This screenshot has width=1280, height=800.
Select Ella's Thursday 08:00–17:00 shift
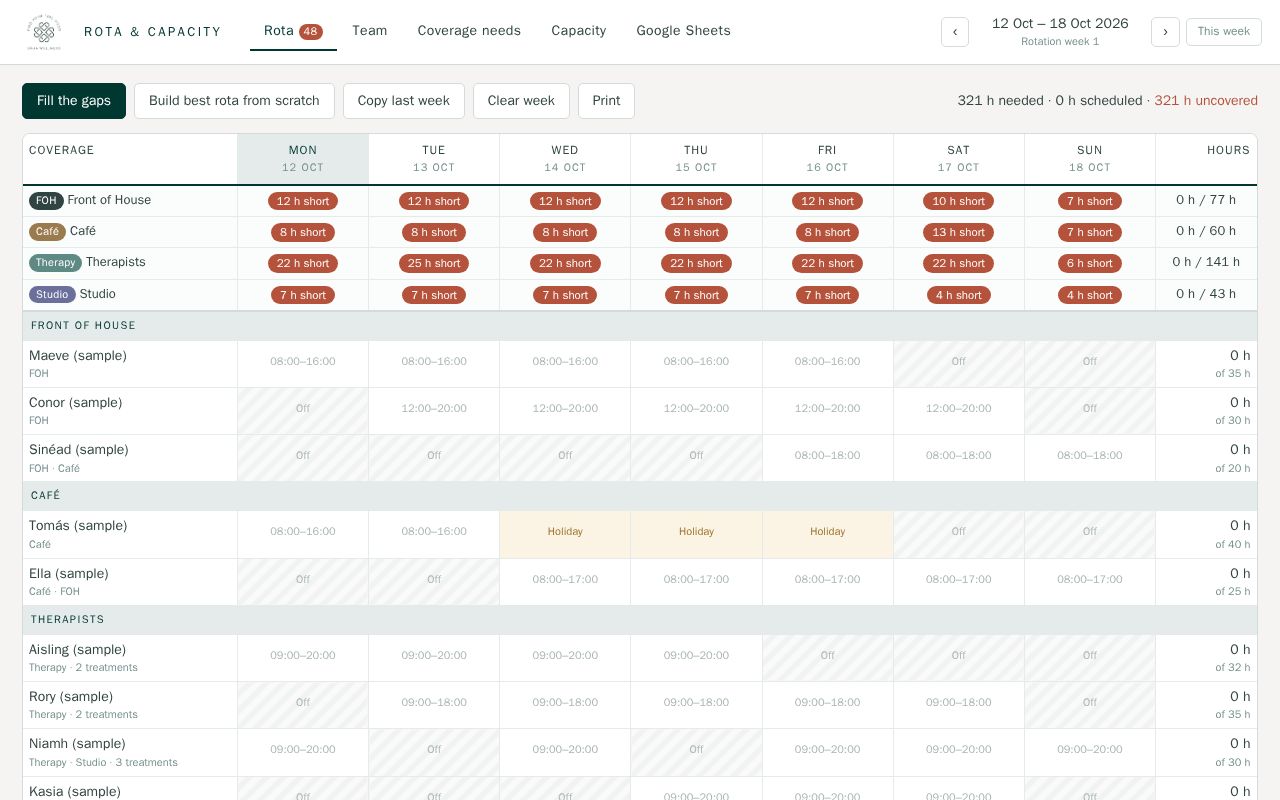tap(696, 580)
